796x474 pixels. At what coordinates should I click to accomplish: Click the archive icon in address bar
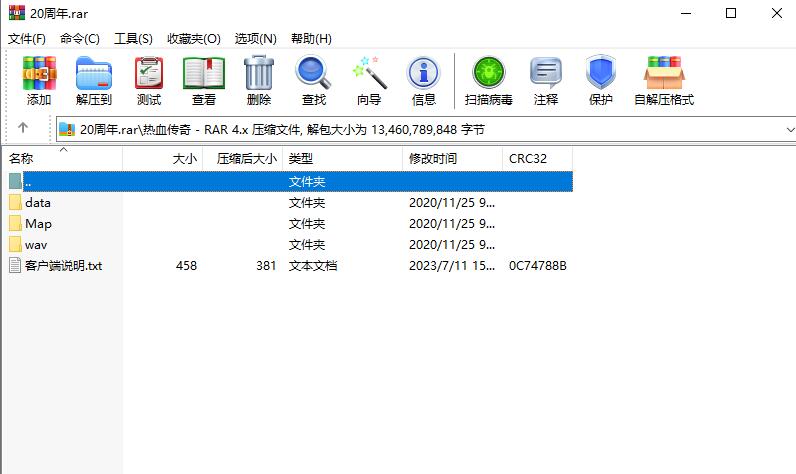pyautogui.click(x=67, y=129)
